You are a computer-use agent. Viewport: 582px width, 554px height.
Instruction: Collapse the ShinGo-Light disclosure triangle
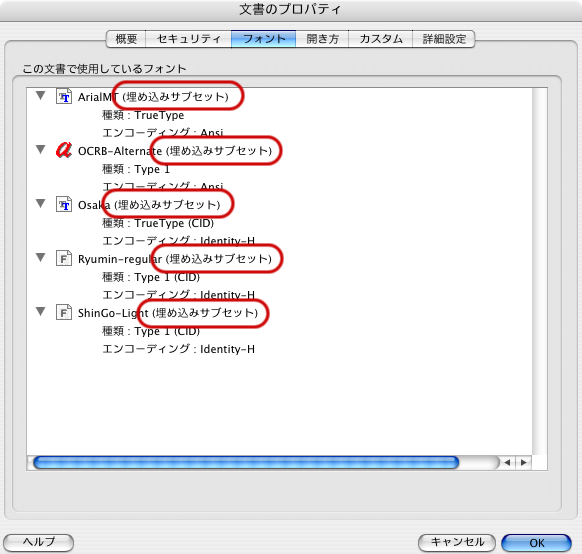tap(40, 312)
